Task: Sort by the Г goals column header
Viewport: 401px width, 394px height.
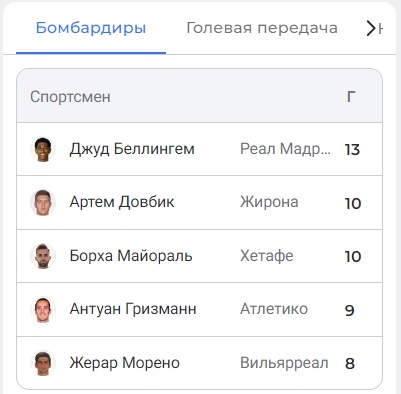Action: [351, 97]
